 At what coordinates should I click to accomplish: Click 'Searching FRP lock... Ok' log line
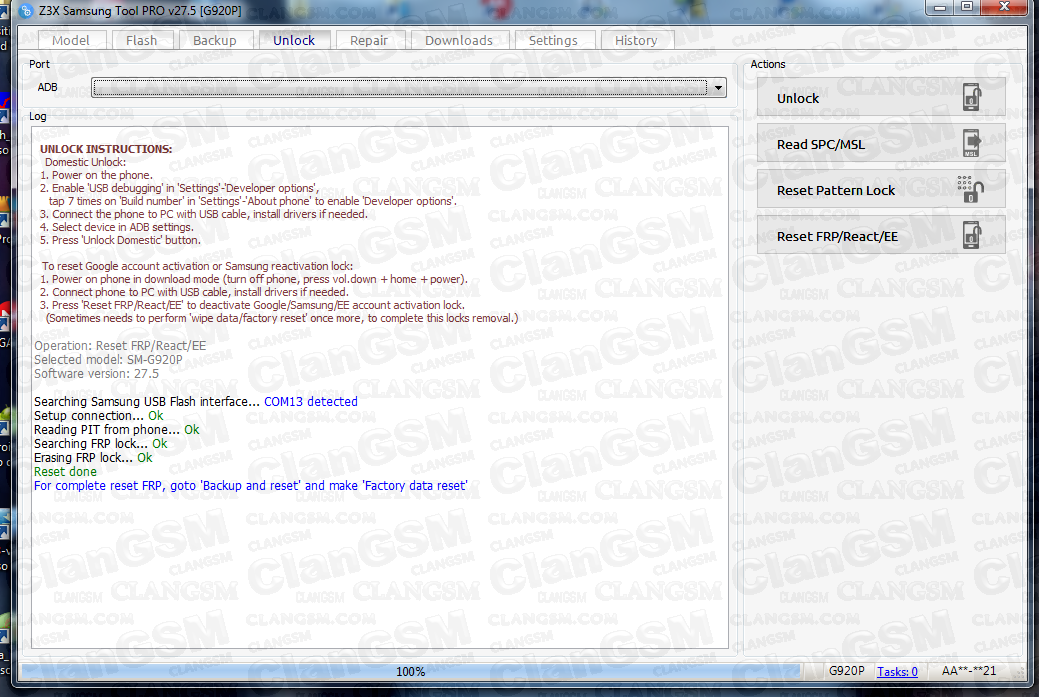click(x=101, y=444)
